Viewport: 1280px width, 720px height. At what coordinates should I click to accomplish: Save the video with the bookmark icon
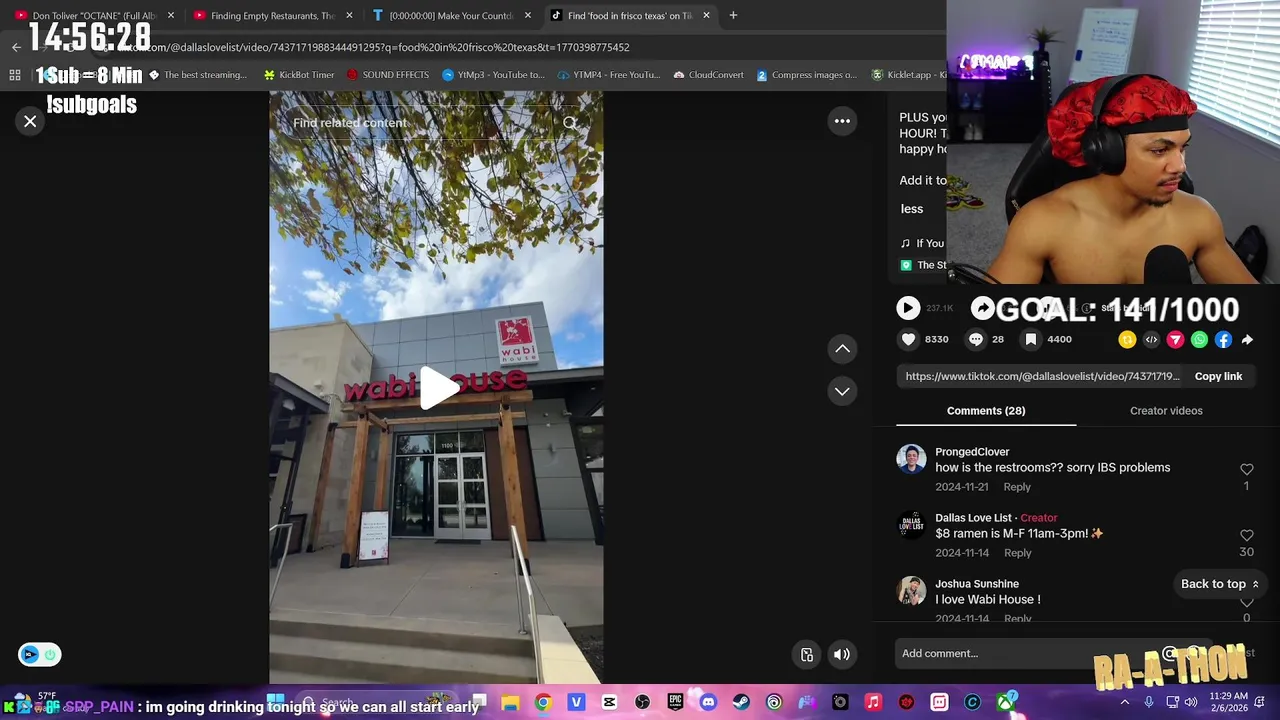(1030, 339)
